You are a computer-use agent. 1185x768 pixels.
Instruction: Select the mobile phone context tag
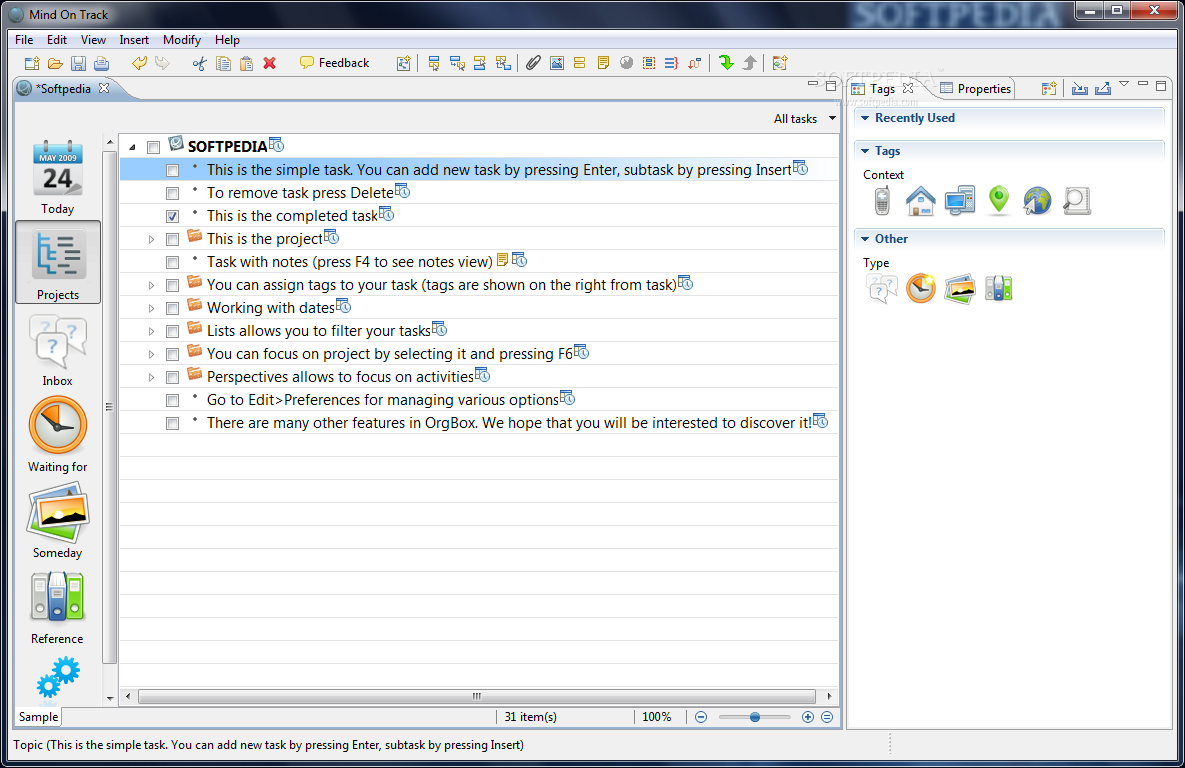click(x=882, y=201)
